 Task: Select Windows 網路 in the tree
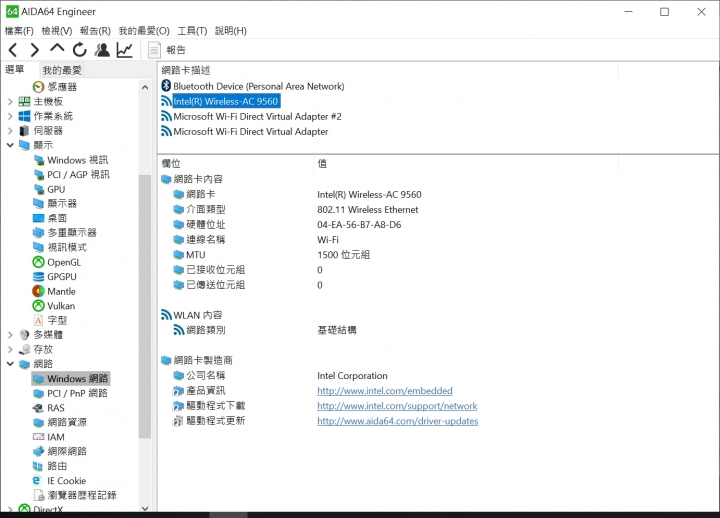pos(77,378)
